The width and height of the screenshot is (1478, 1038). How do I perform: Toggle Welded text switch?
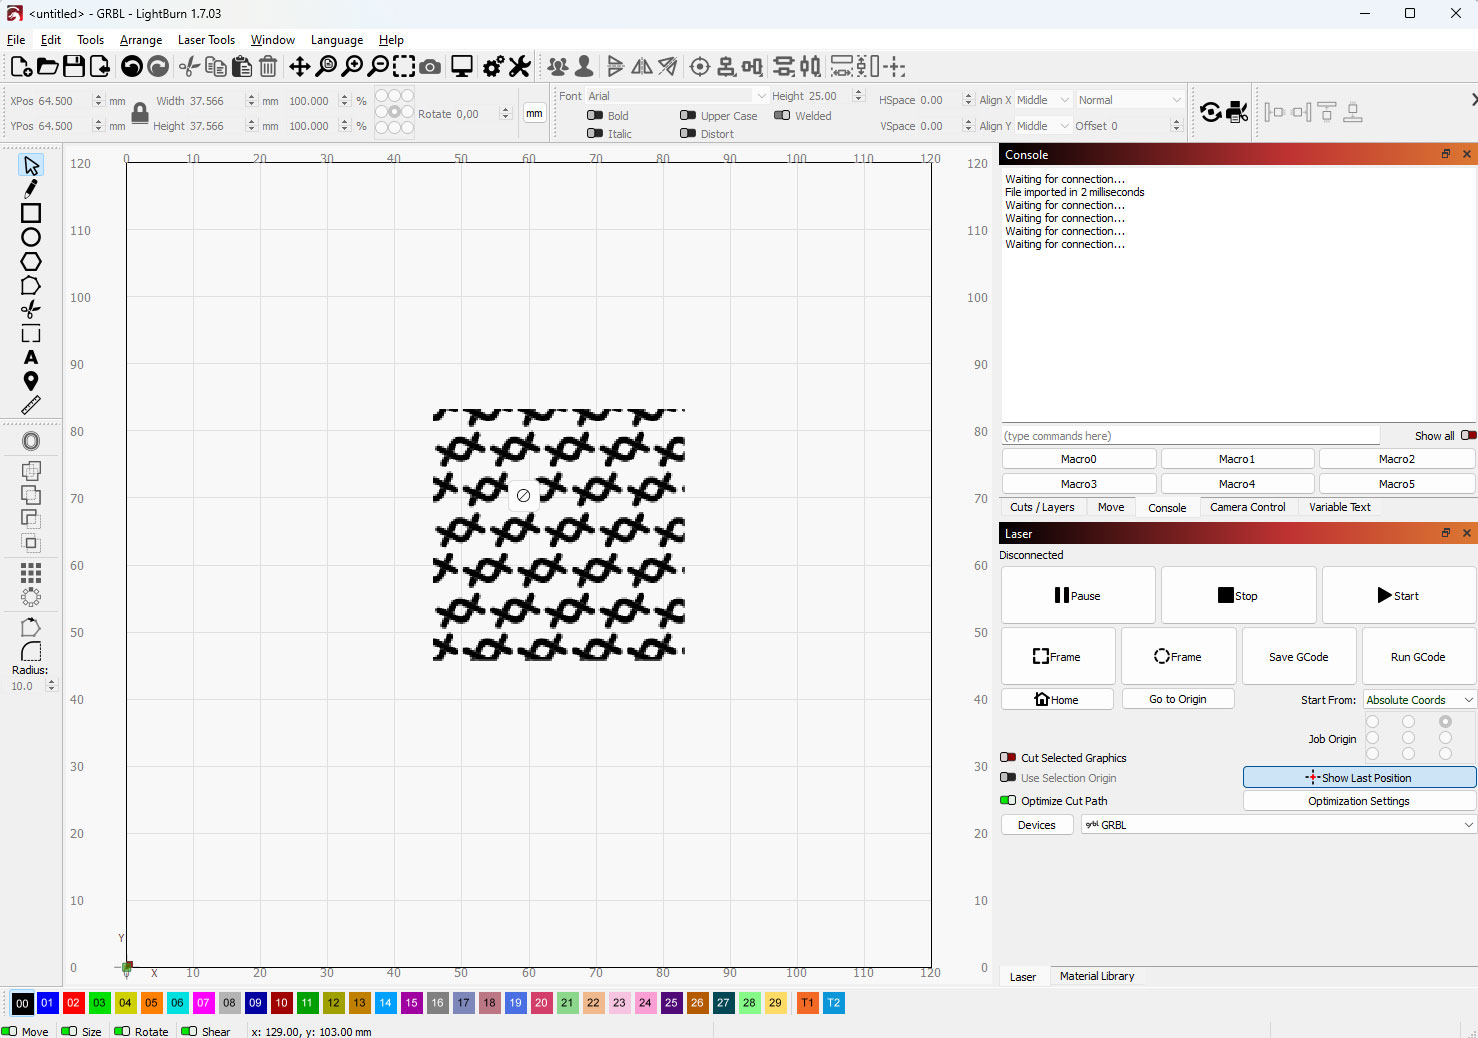click(x=782, y=116)
